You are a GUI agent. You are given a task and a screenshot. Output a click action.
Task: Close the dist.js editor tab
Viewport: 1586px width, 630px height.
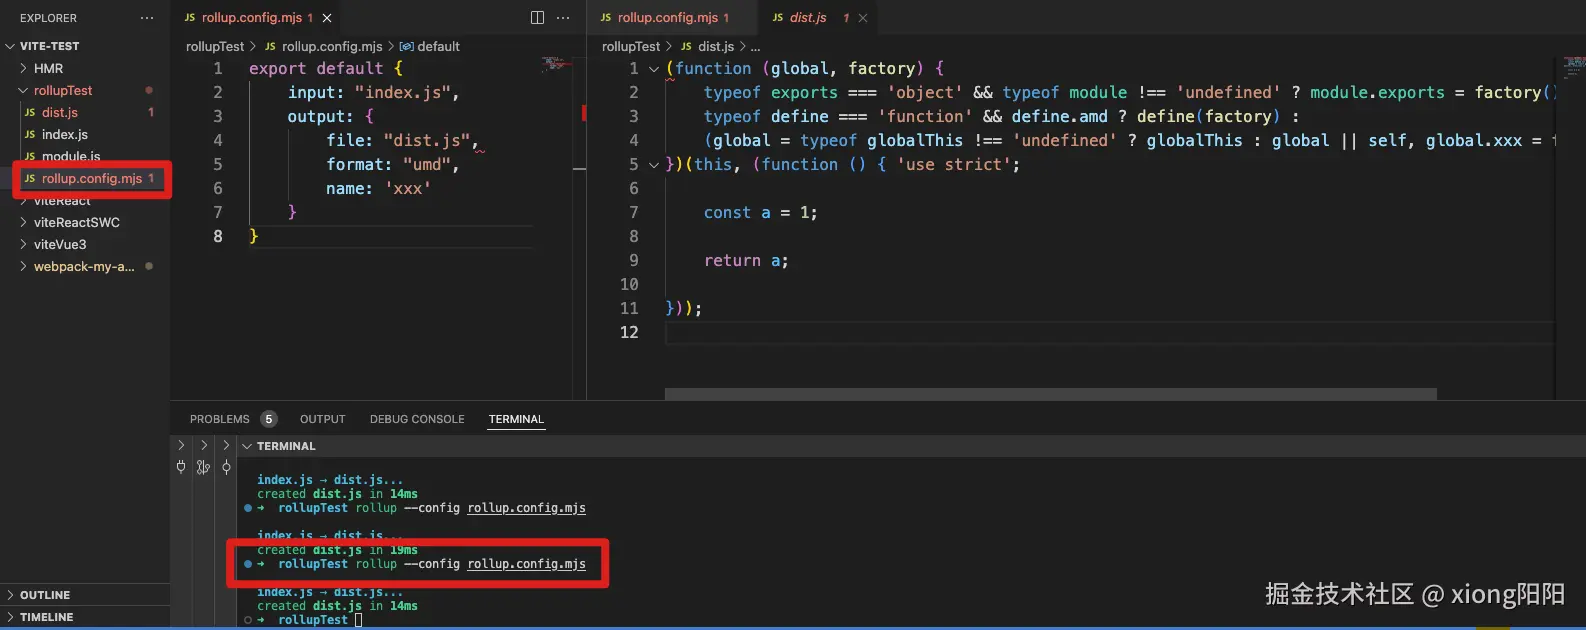(x=863, y=18)
